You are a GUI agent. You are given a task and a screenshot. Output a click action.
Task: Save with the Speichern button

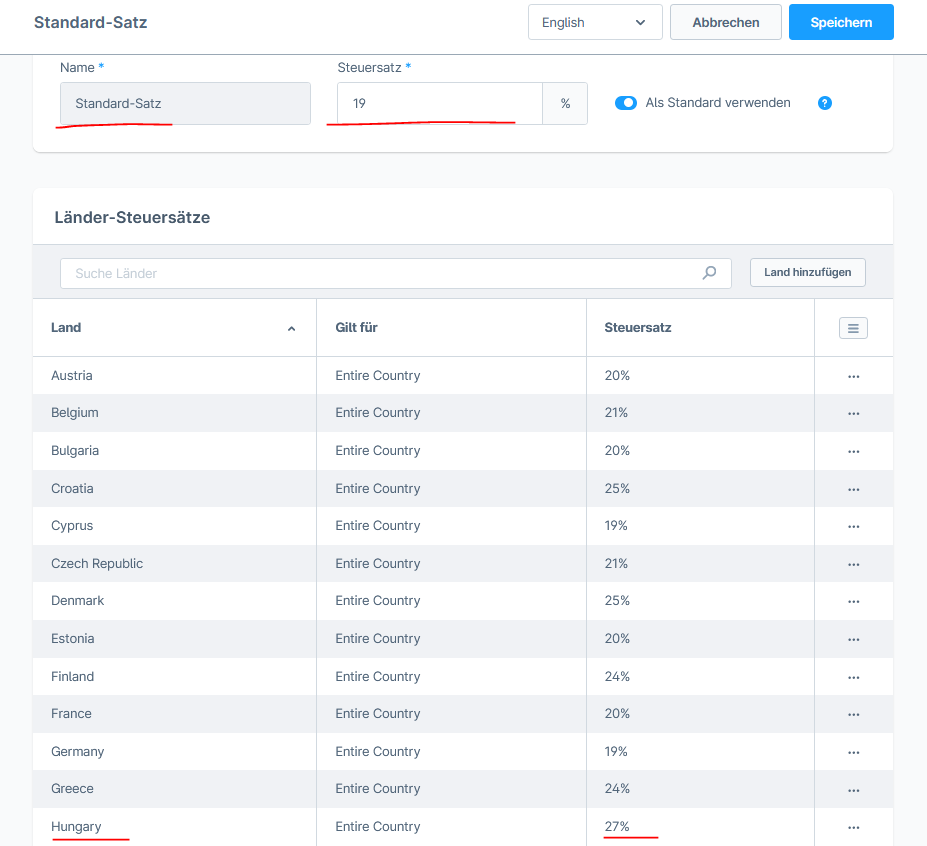point(841,22)
